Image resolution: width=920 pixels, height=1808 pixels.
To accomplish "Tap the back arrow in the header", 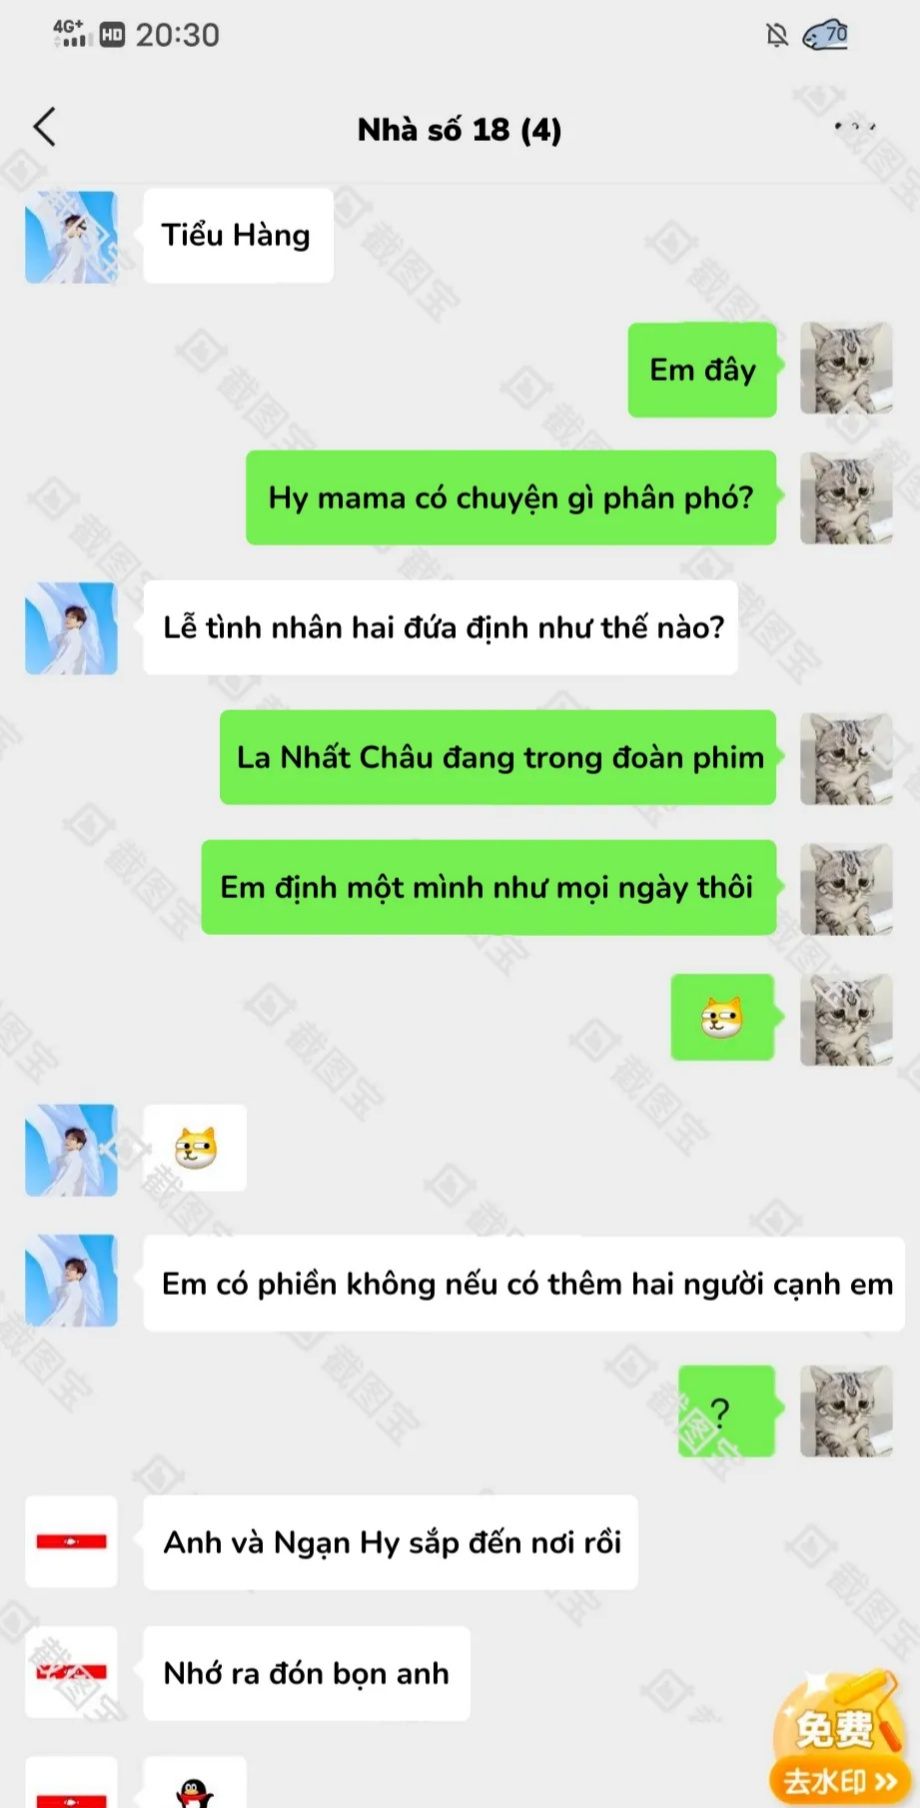I will click(45, 127).
